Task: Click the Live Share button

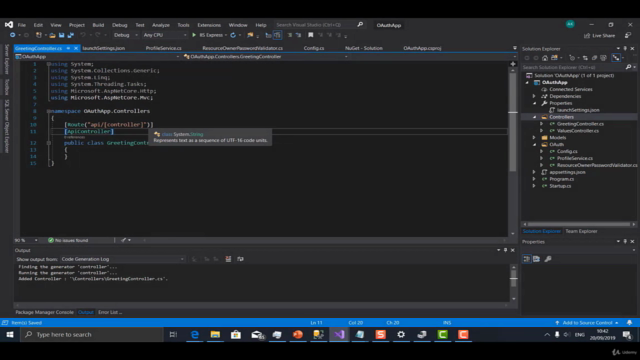Action: pyautogui.click(x=600, y=36)
